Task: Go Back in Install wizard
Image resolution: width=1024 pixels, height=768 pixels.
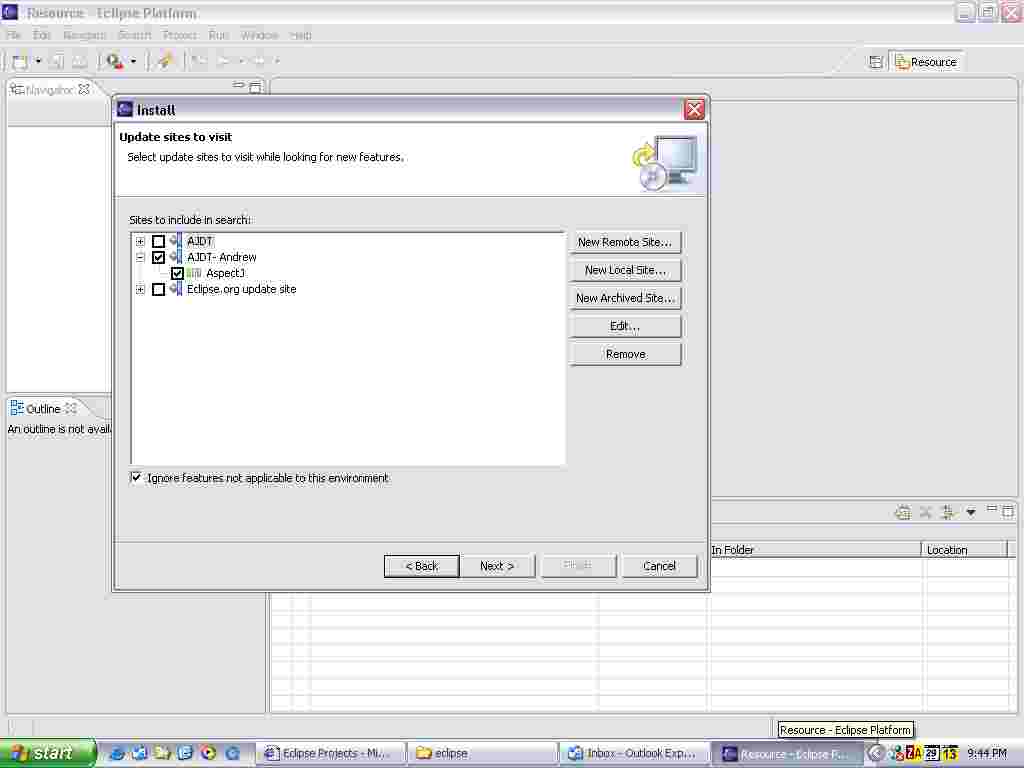Action: tap(422, 566)
